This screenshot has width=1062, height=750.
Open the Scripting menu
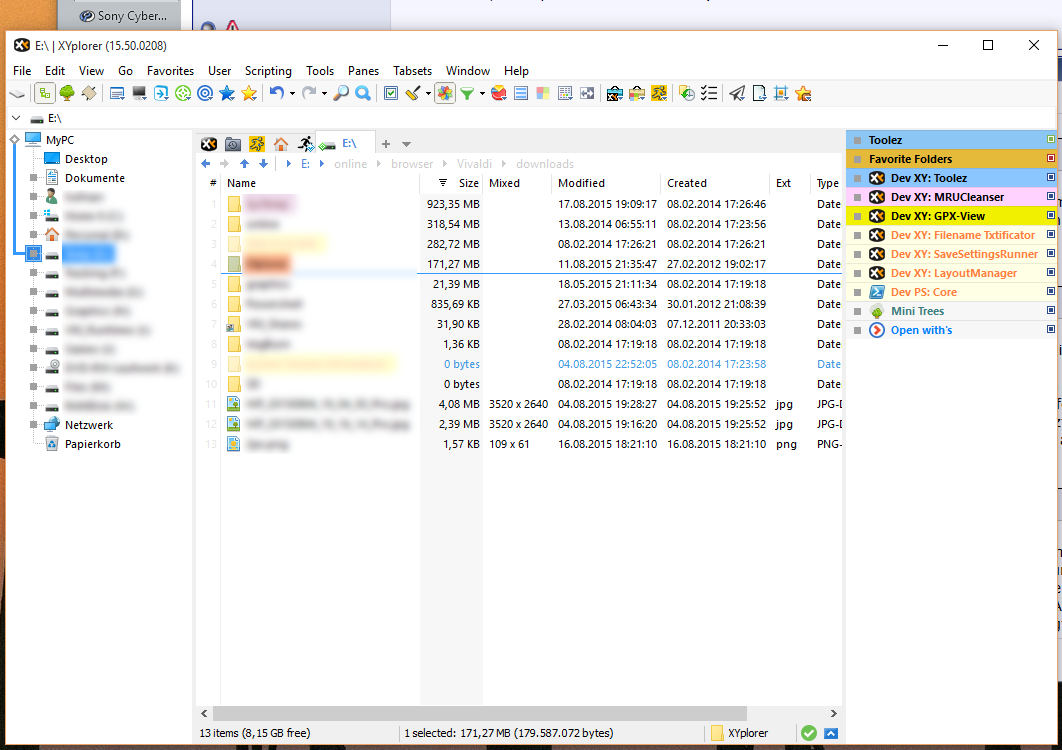click(x=268, y=71)
